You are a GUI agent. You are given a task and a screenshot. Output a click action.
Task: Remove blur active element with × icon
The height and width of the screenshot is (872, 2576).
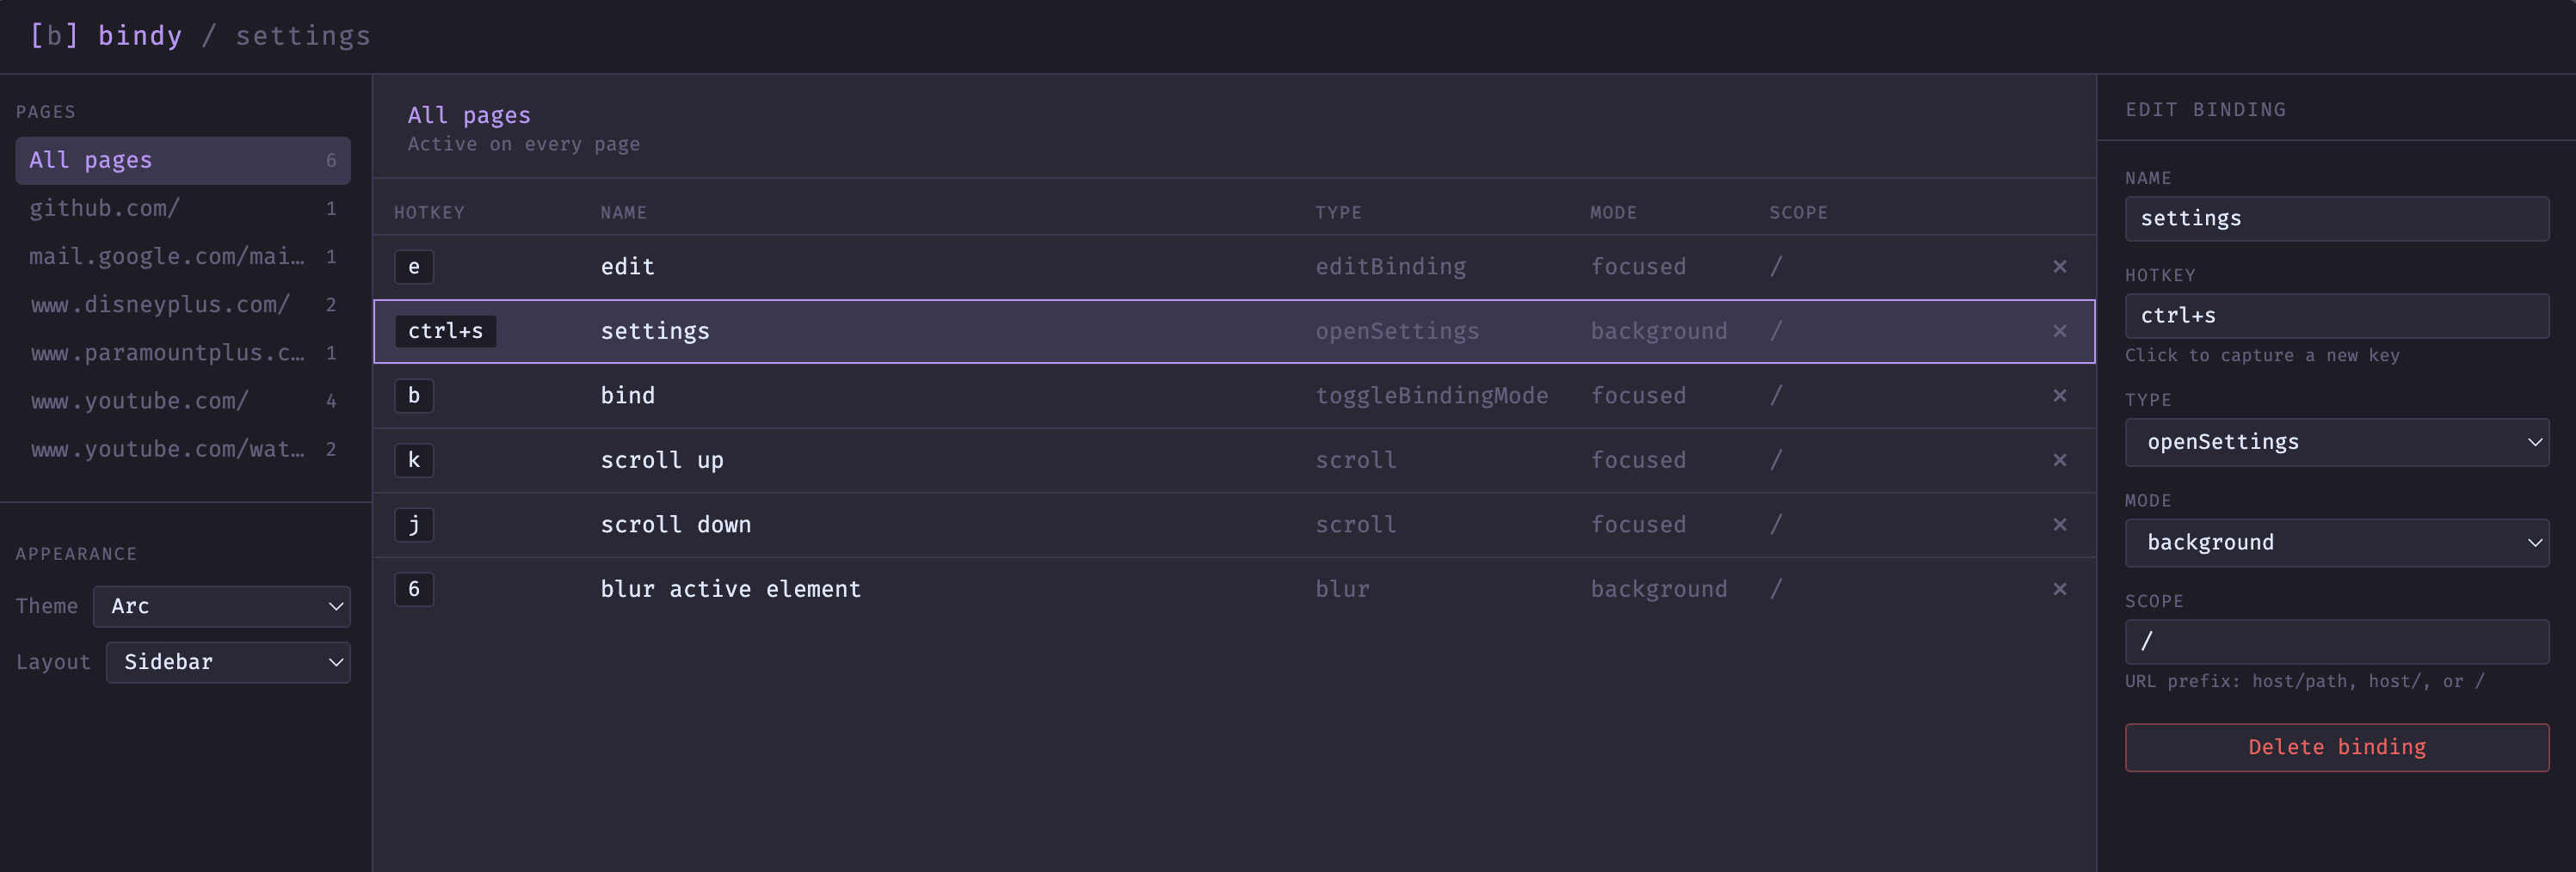point(2059,589)
